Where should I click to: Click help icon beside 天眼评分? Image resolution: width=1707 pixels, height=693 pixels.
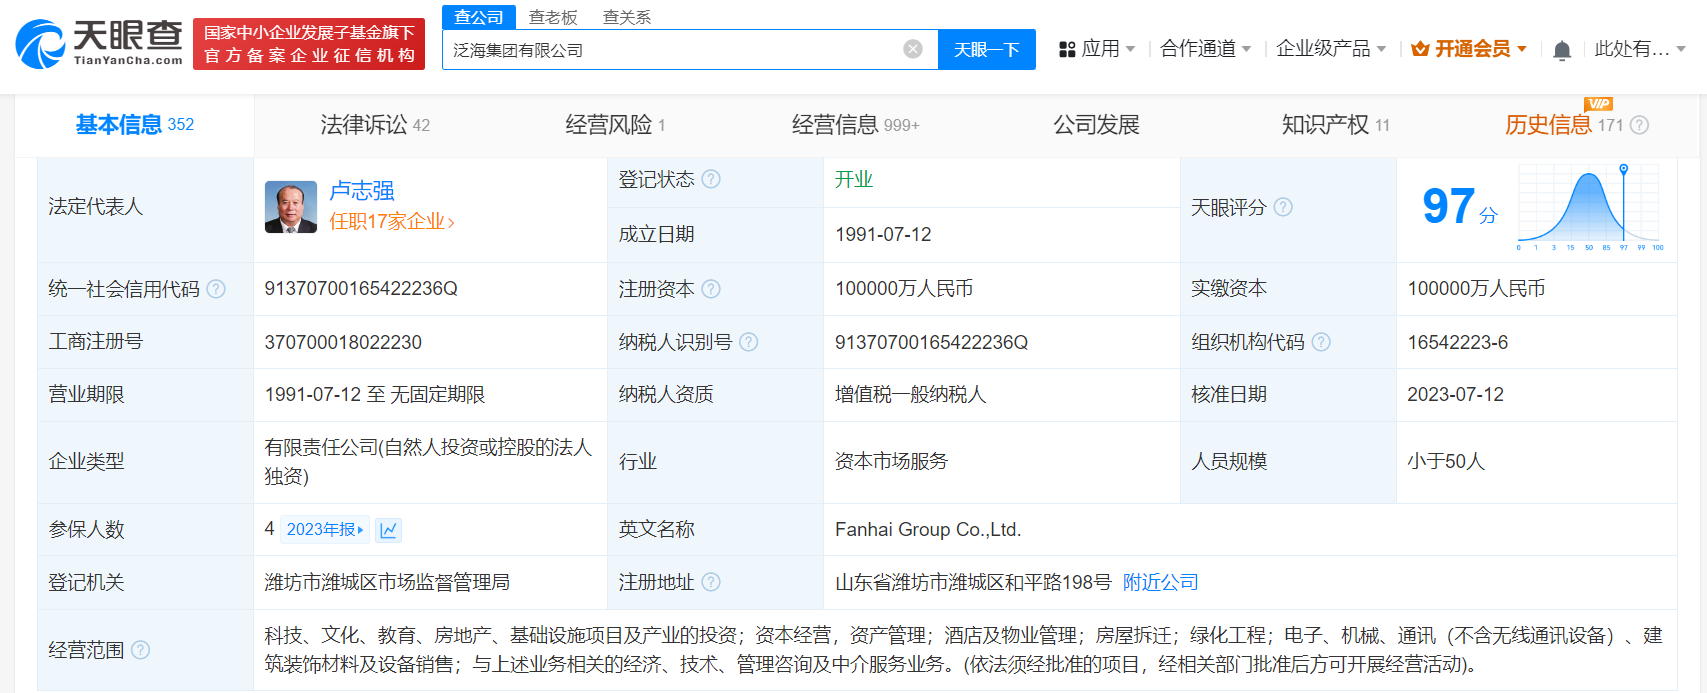tap(1283, 207)
